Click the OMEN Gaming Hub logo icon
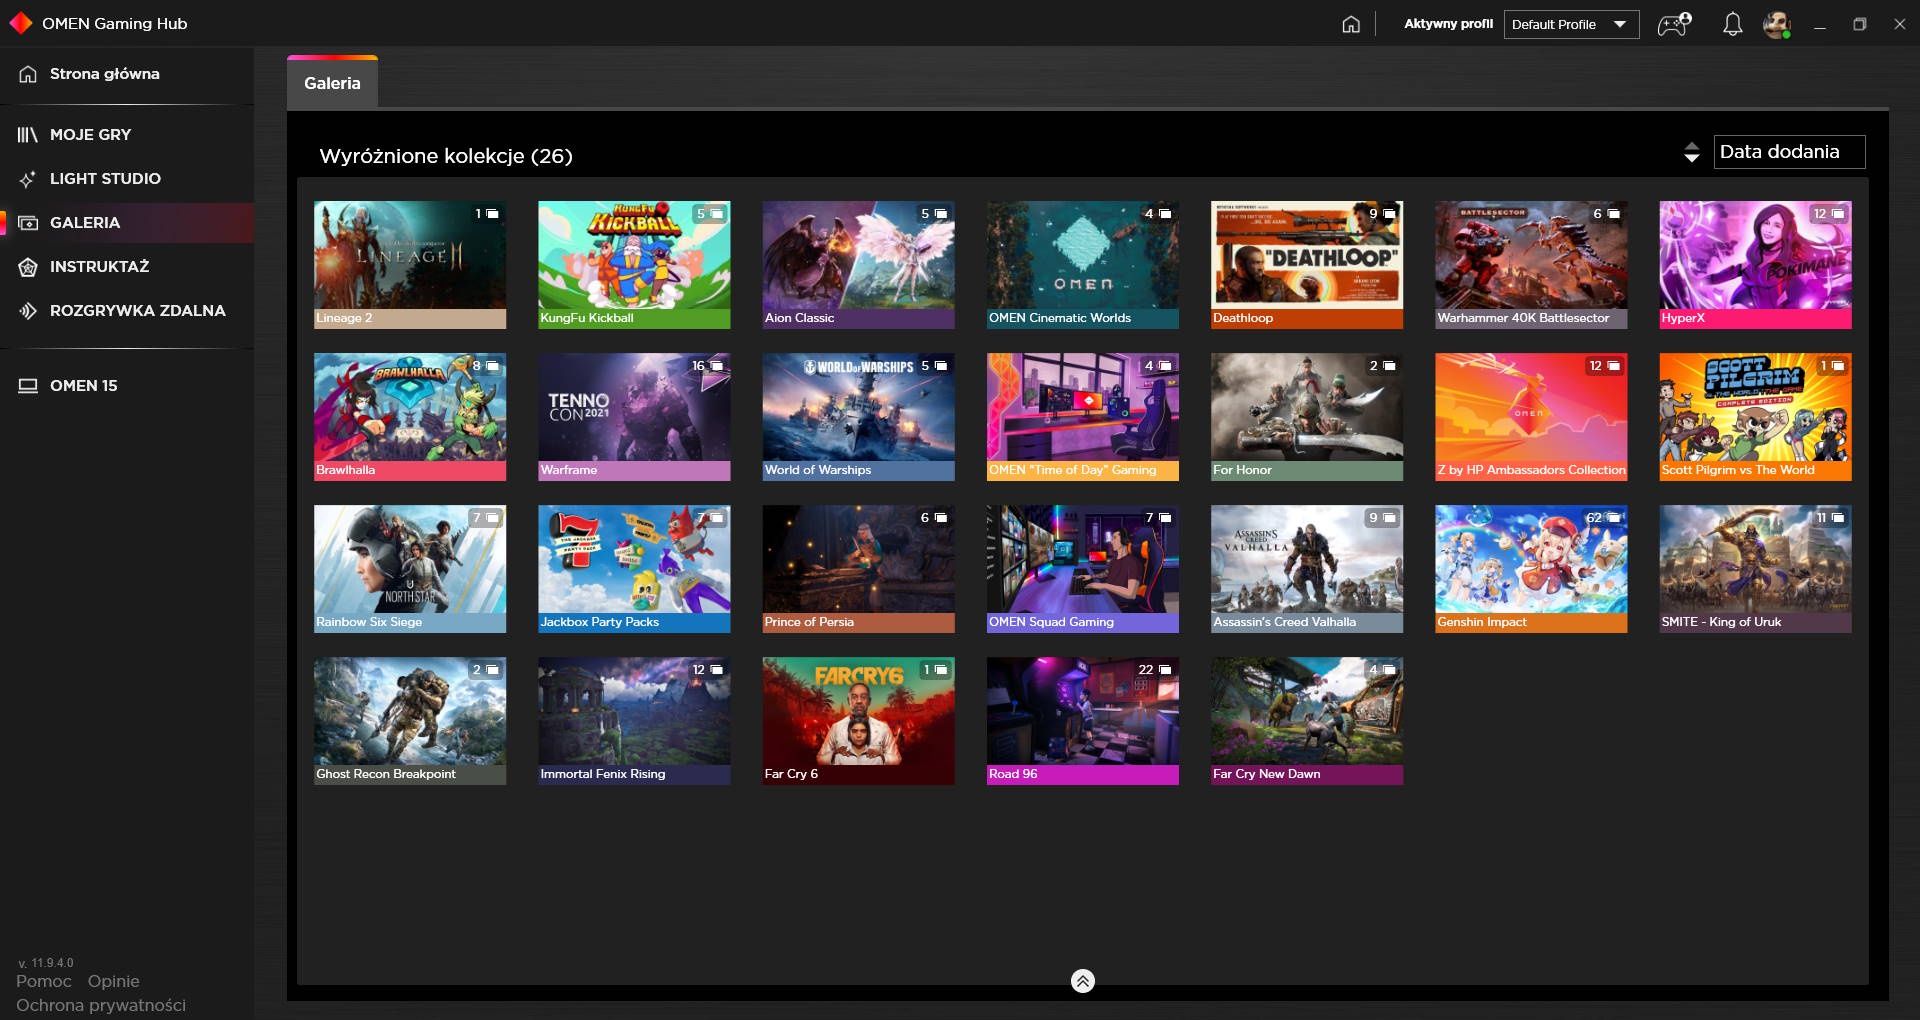Image resolution: width=1920 pixels, height=1020 pixels. (20, 23)
